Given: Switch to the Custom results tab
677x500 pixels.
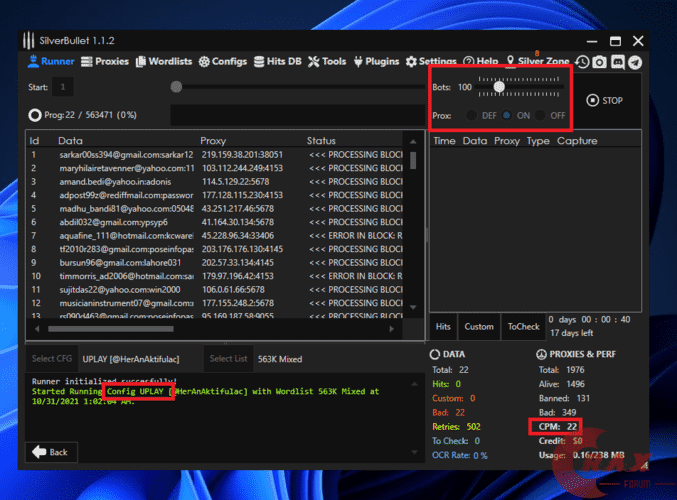Looking at the screenshot, I should pyautogui.click(x=479, y=327).
